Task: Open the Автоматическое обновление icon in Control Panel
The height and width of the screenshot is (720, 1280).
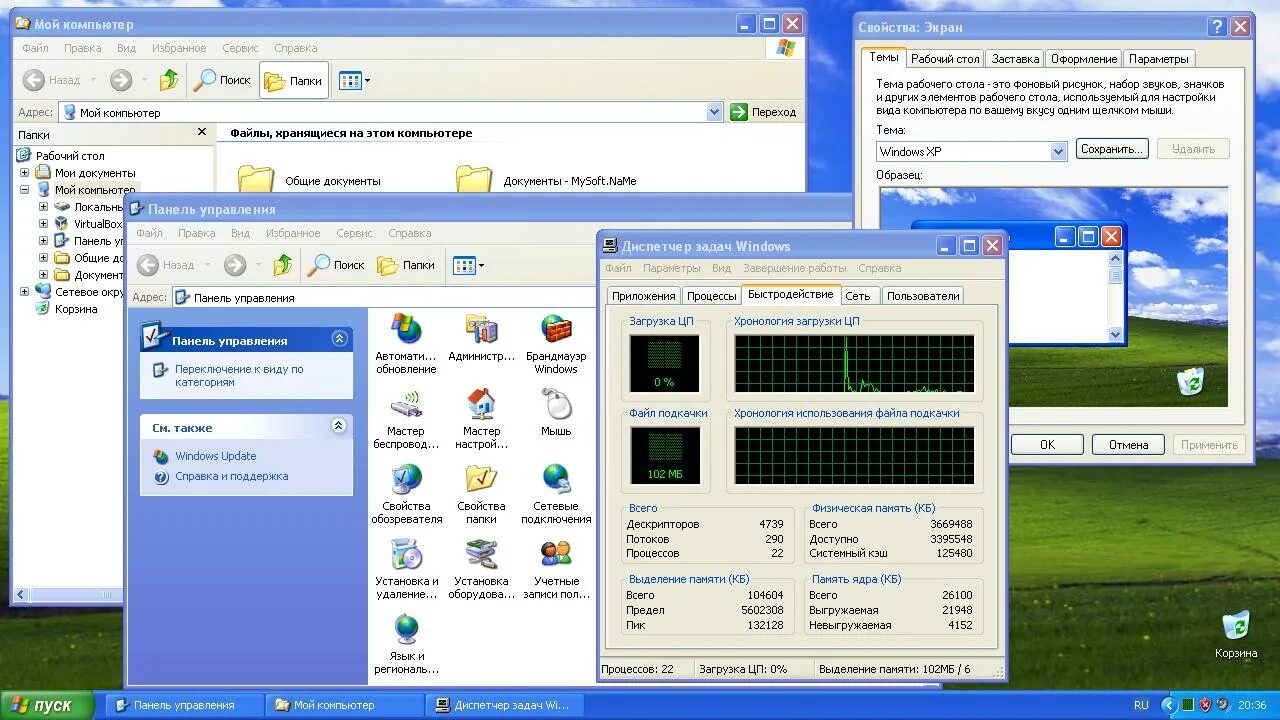Action: (x=406, y=343)
